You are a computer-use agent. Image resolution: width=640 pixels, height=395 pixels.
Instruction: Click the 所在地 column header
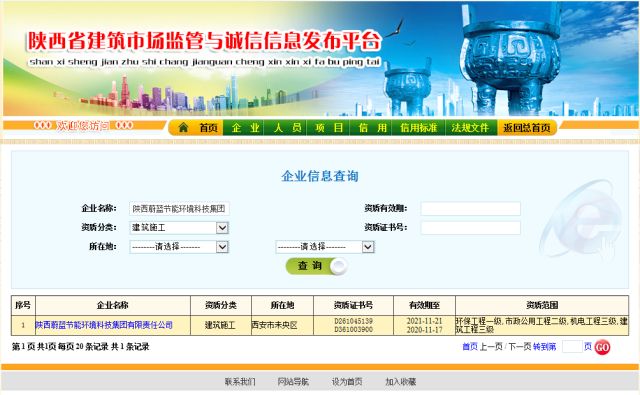[x=282, y=305]
